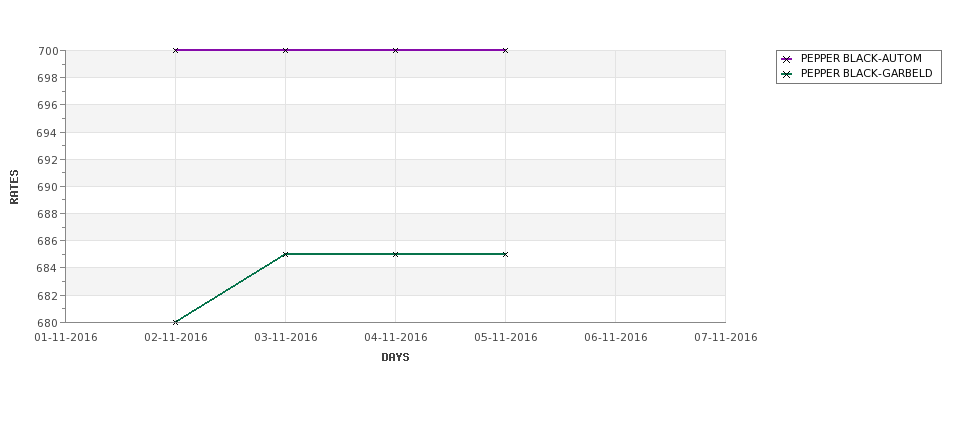Select purple data point at 03-11-2016
This screenshot has height=429, width=975.
point(285,50)
